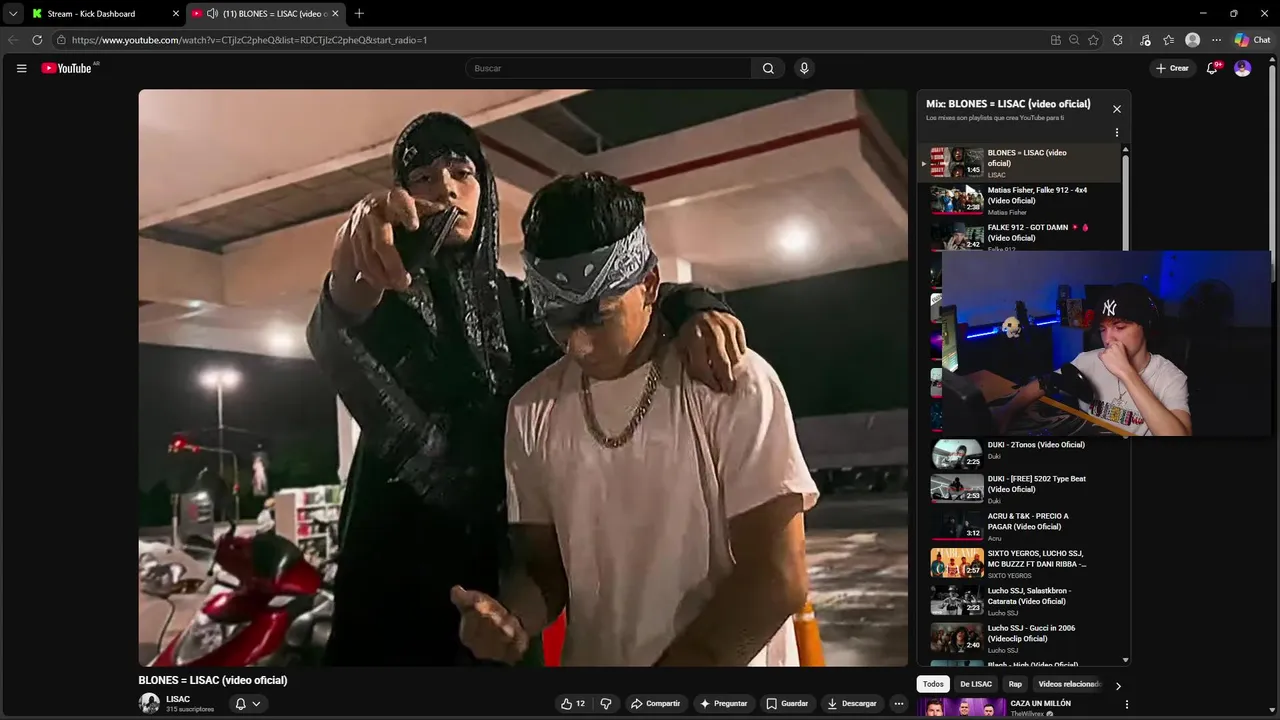Share the video using Compartir
Screen dimensions: 1280x720
(x=655, y=703)
